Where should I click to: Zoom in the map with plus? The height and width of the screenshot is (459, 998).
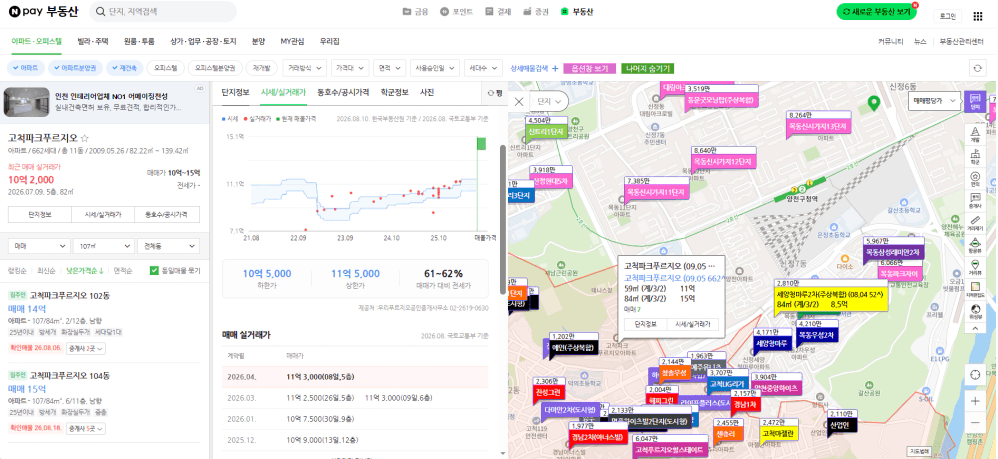[975, 401]
